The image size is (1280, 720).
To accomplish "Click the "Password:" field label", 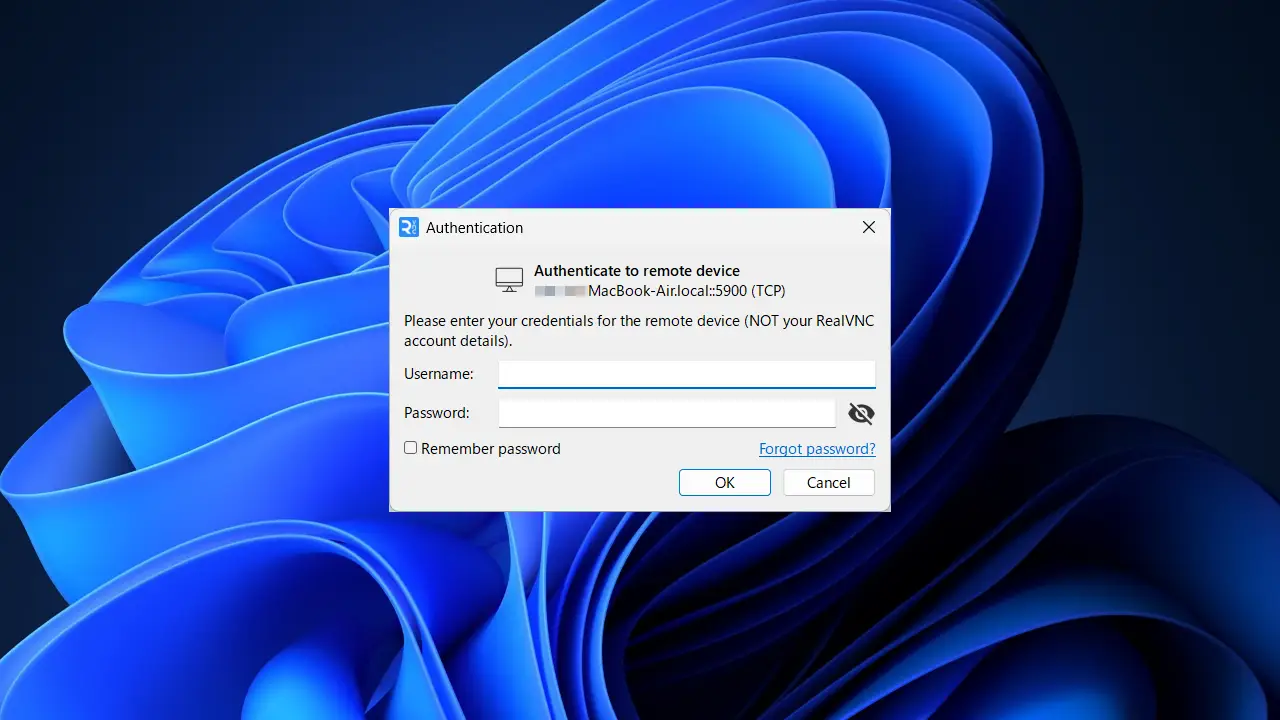I will (x=436, y=413).
